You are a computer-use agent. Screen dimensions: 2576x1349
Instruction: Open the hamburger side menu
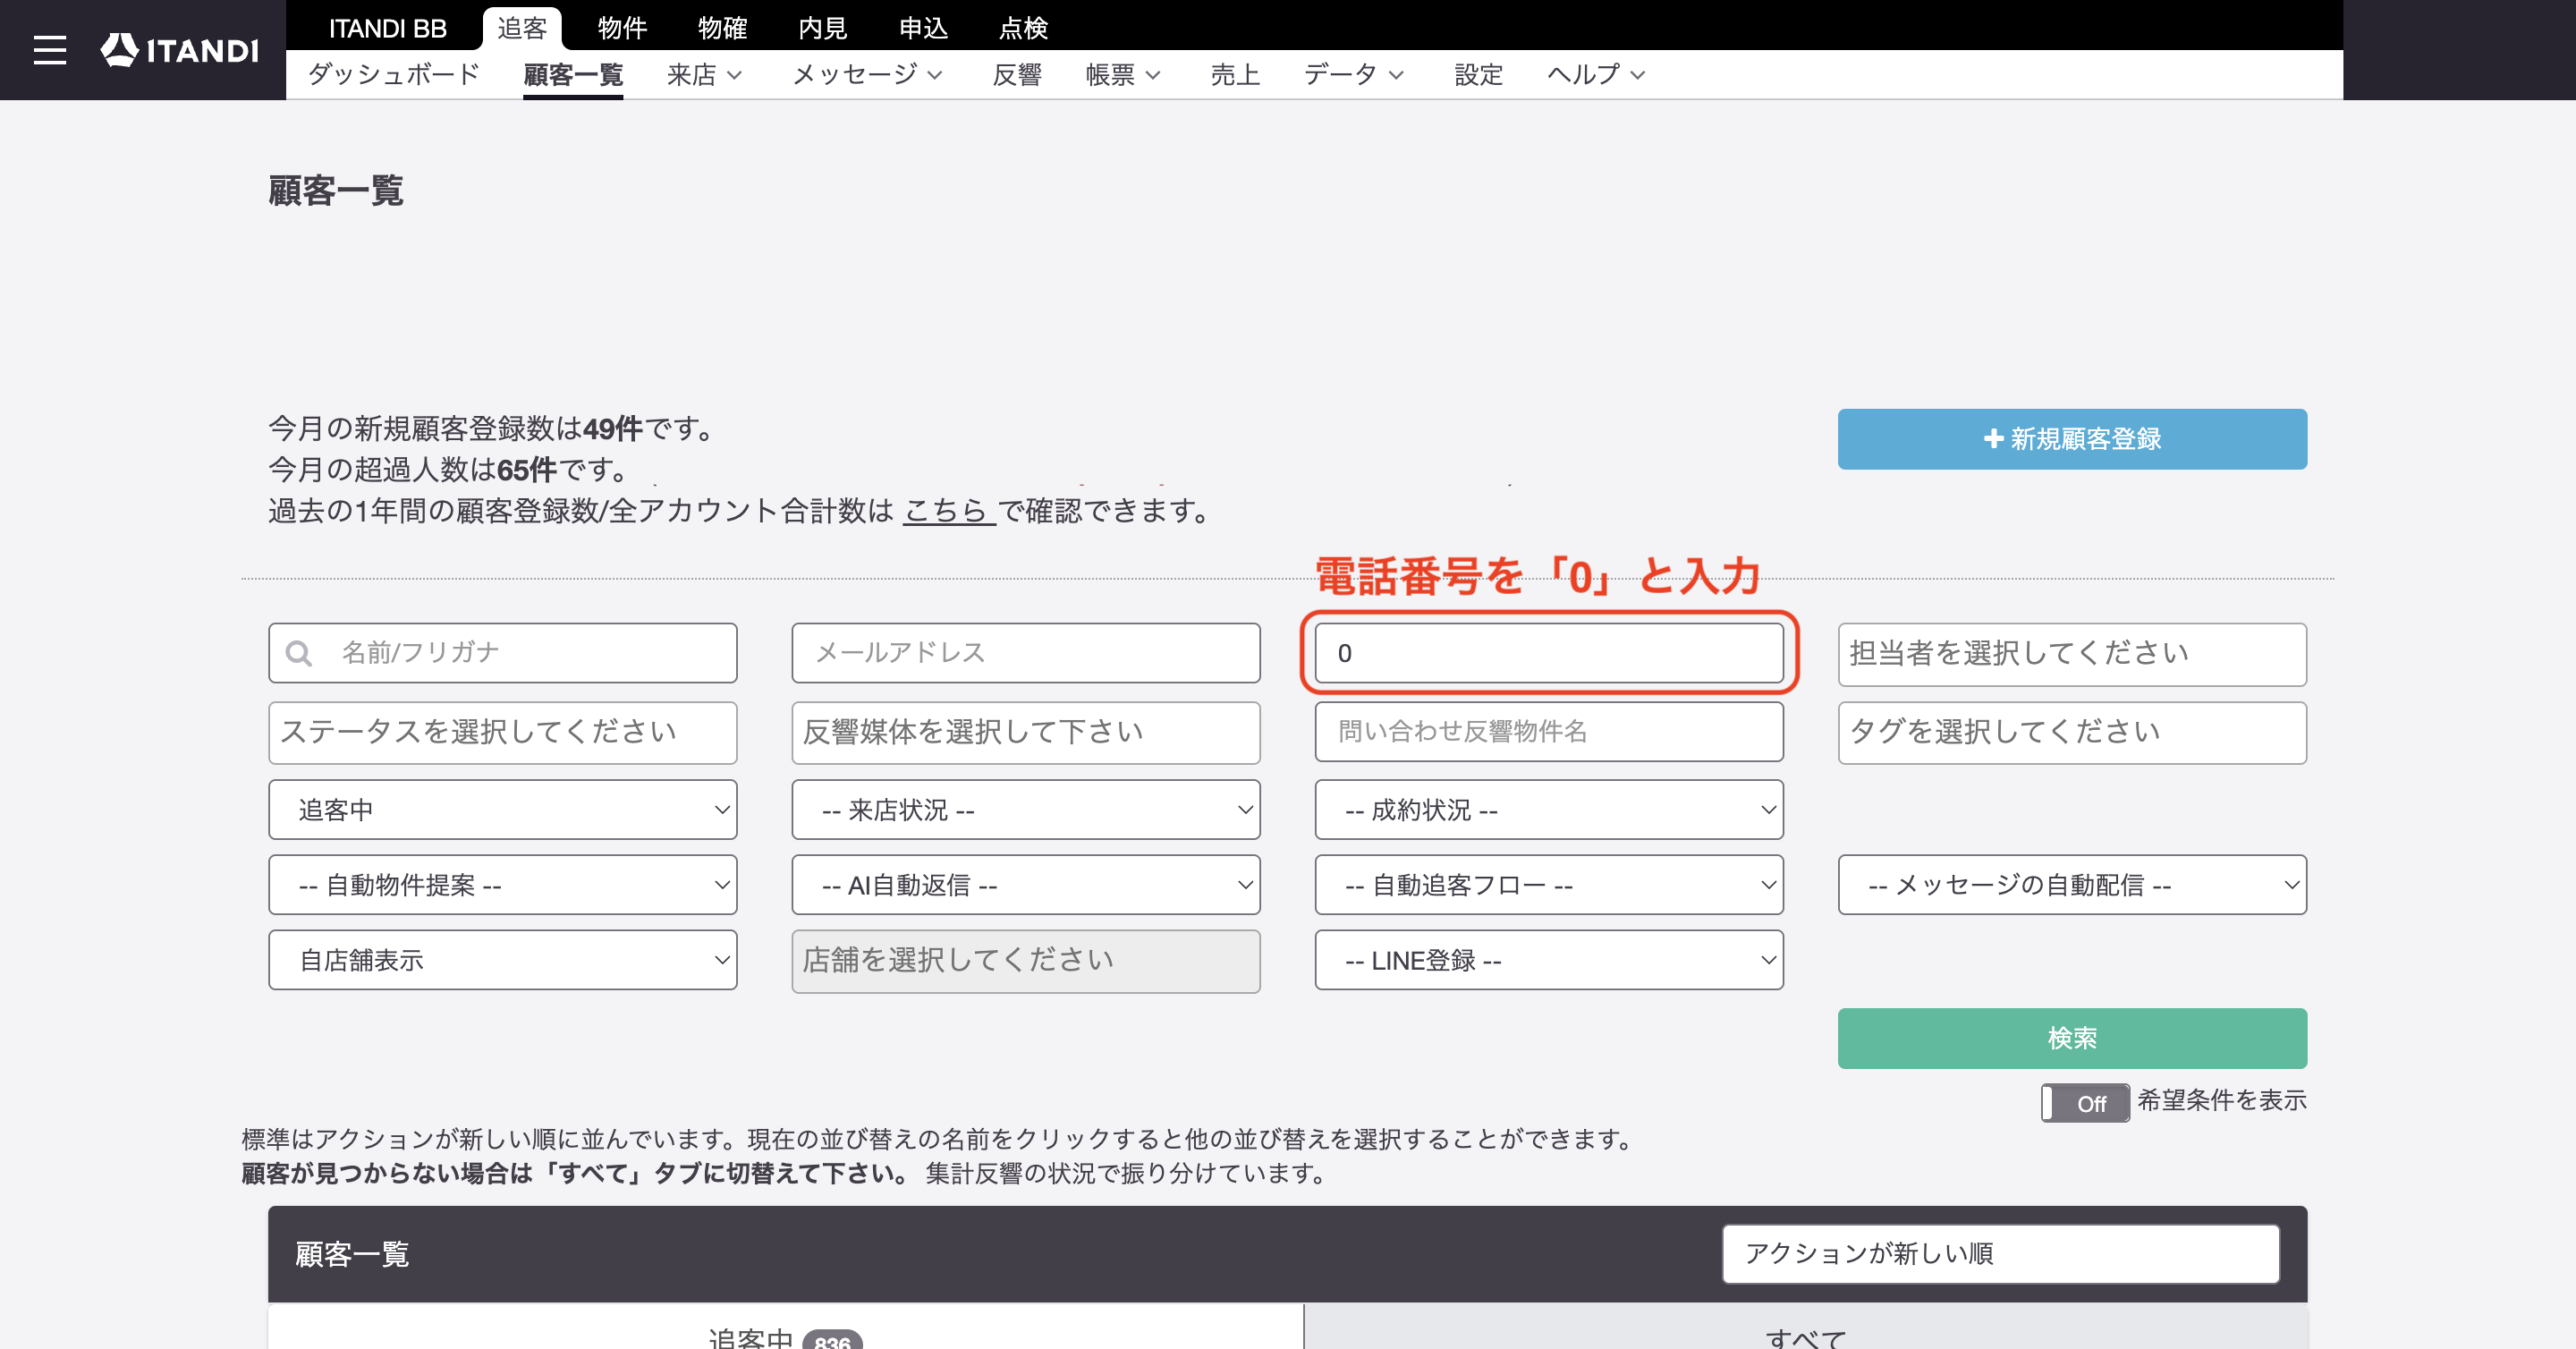tap(49, 50)
